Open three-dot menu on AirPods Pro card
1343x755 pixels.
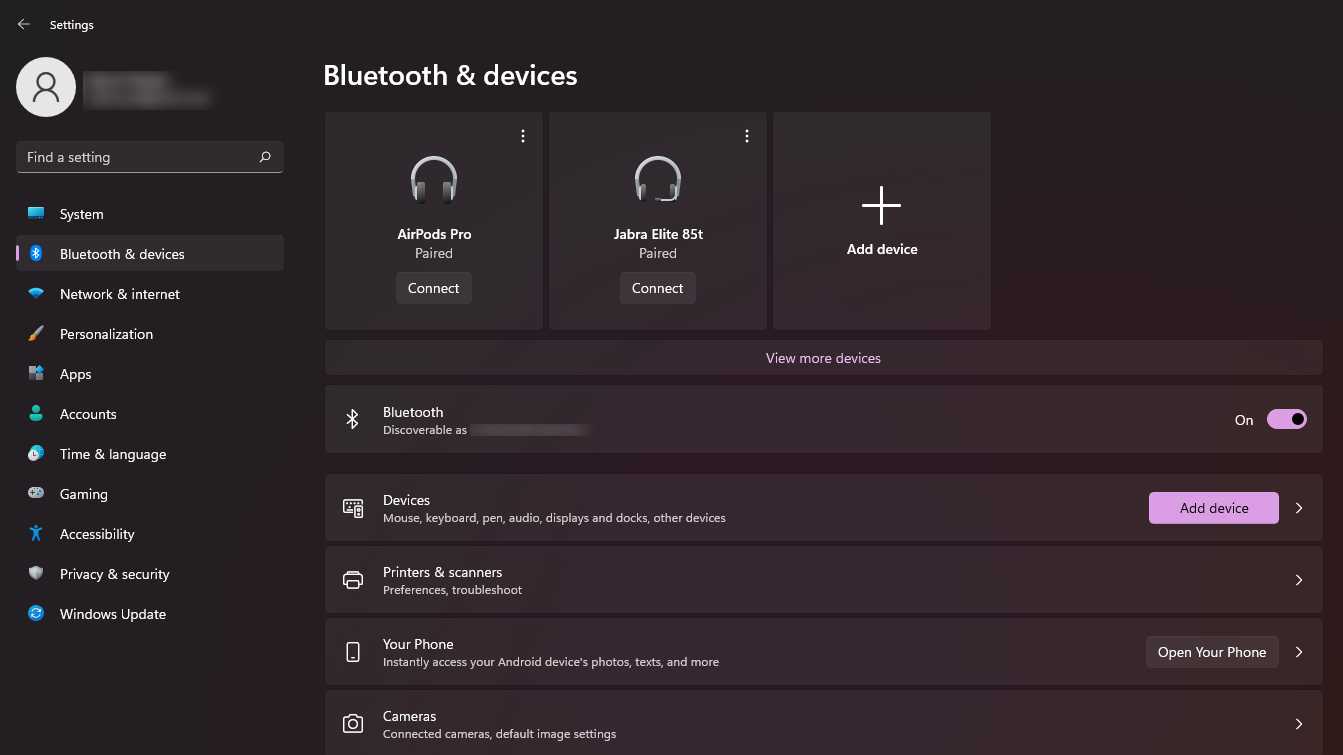coord(523,136)
